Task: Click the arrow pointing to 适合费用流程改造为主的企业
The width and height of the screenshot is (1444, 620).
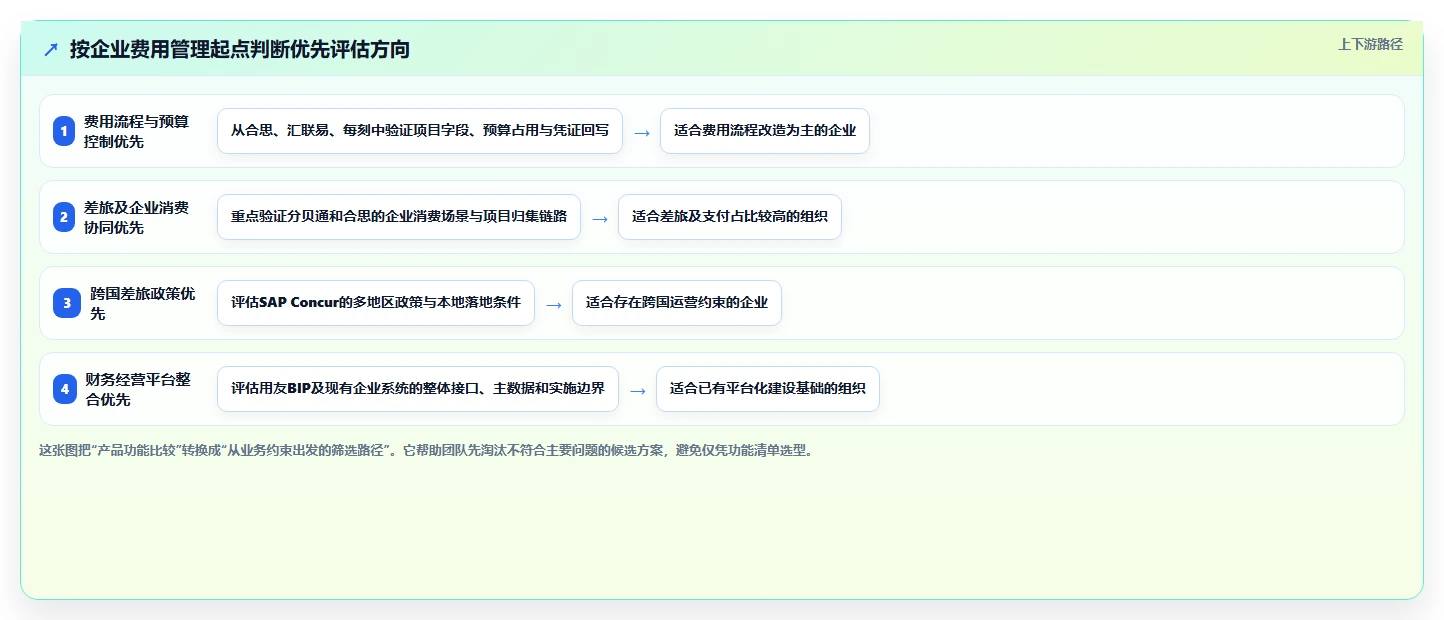Action: point(642,132)
